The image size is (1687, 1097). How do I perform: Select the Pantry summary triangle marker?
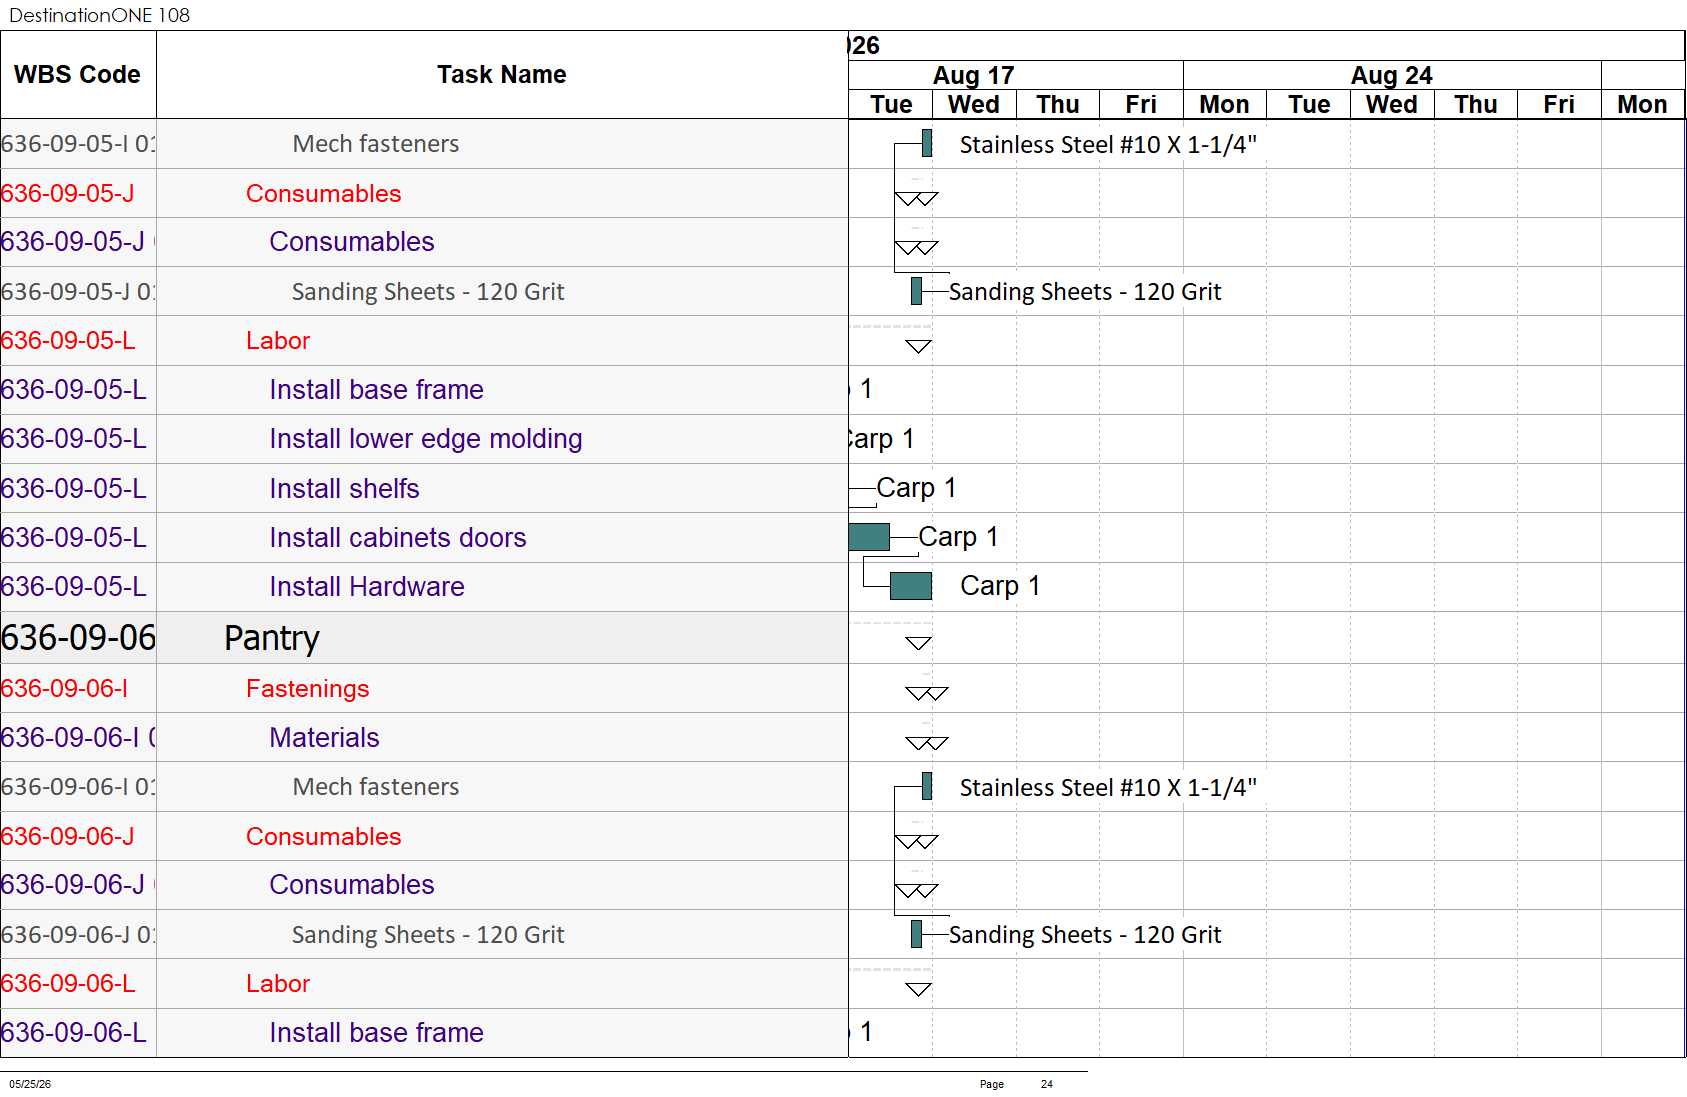click(x=918, y=643)
